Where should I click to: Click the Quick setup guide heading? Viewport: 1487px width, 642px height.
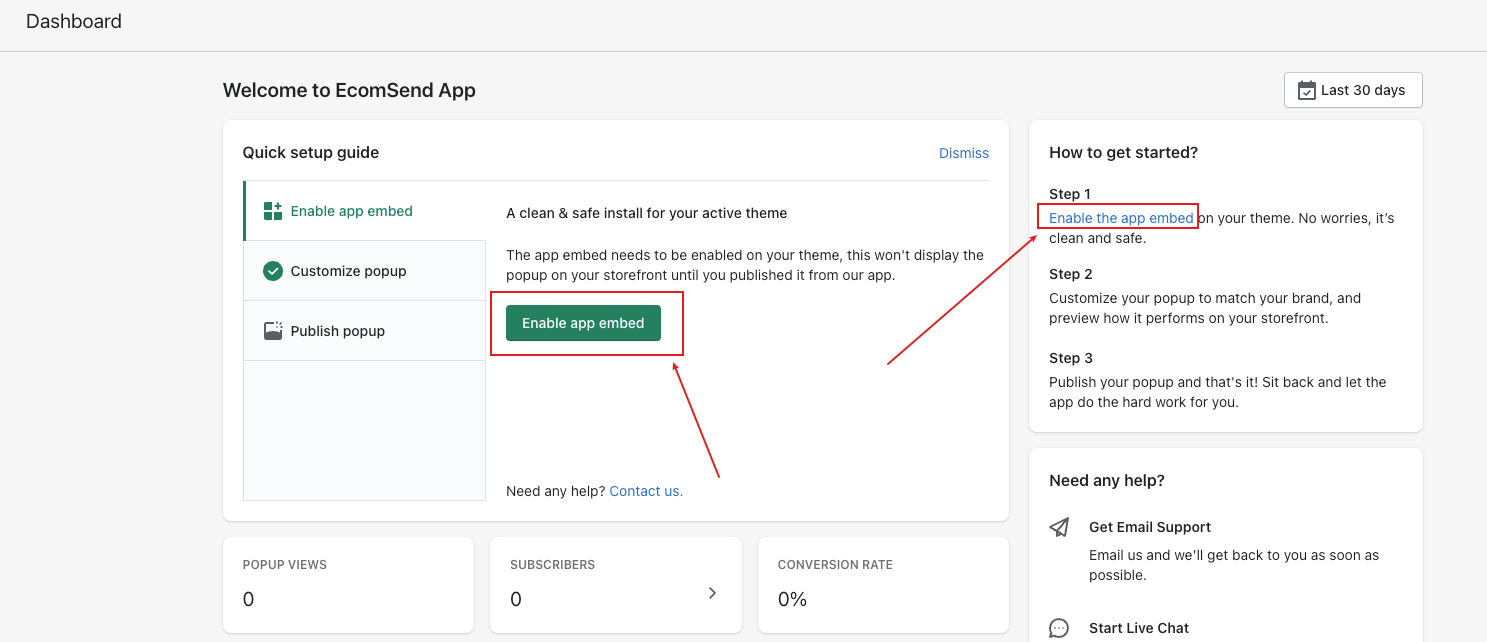click(311, 153)
